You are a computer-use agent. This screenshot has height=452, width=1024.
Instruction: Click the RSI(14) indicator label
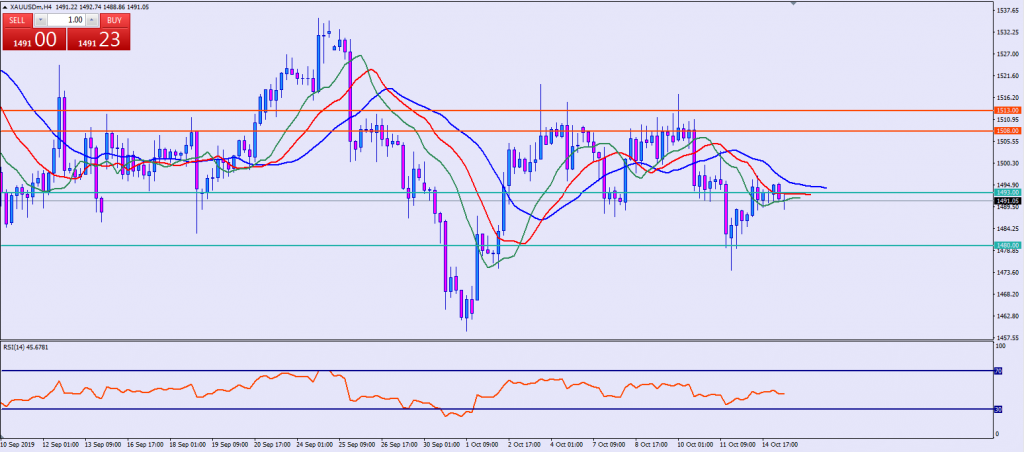pos(26,348)
